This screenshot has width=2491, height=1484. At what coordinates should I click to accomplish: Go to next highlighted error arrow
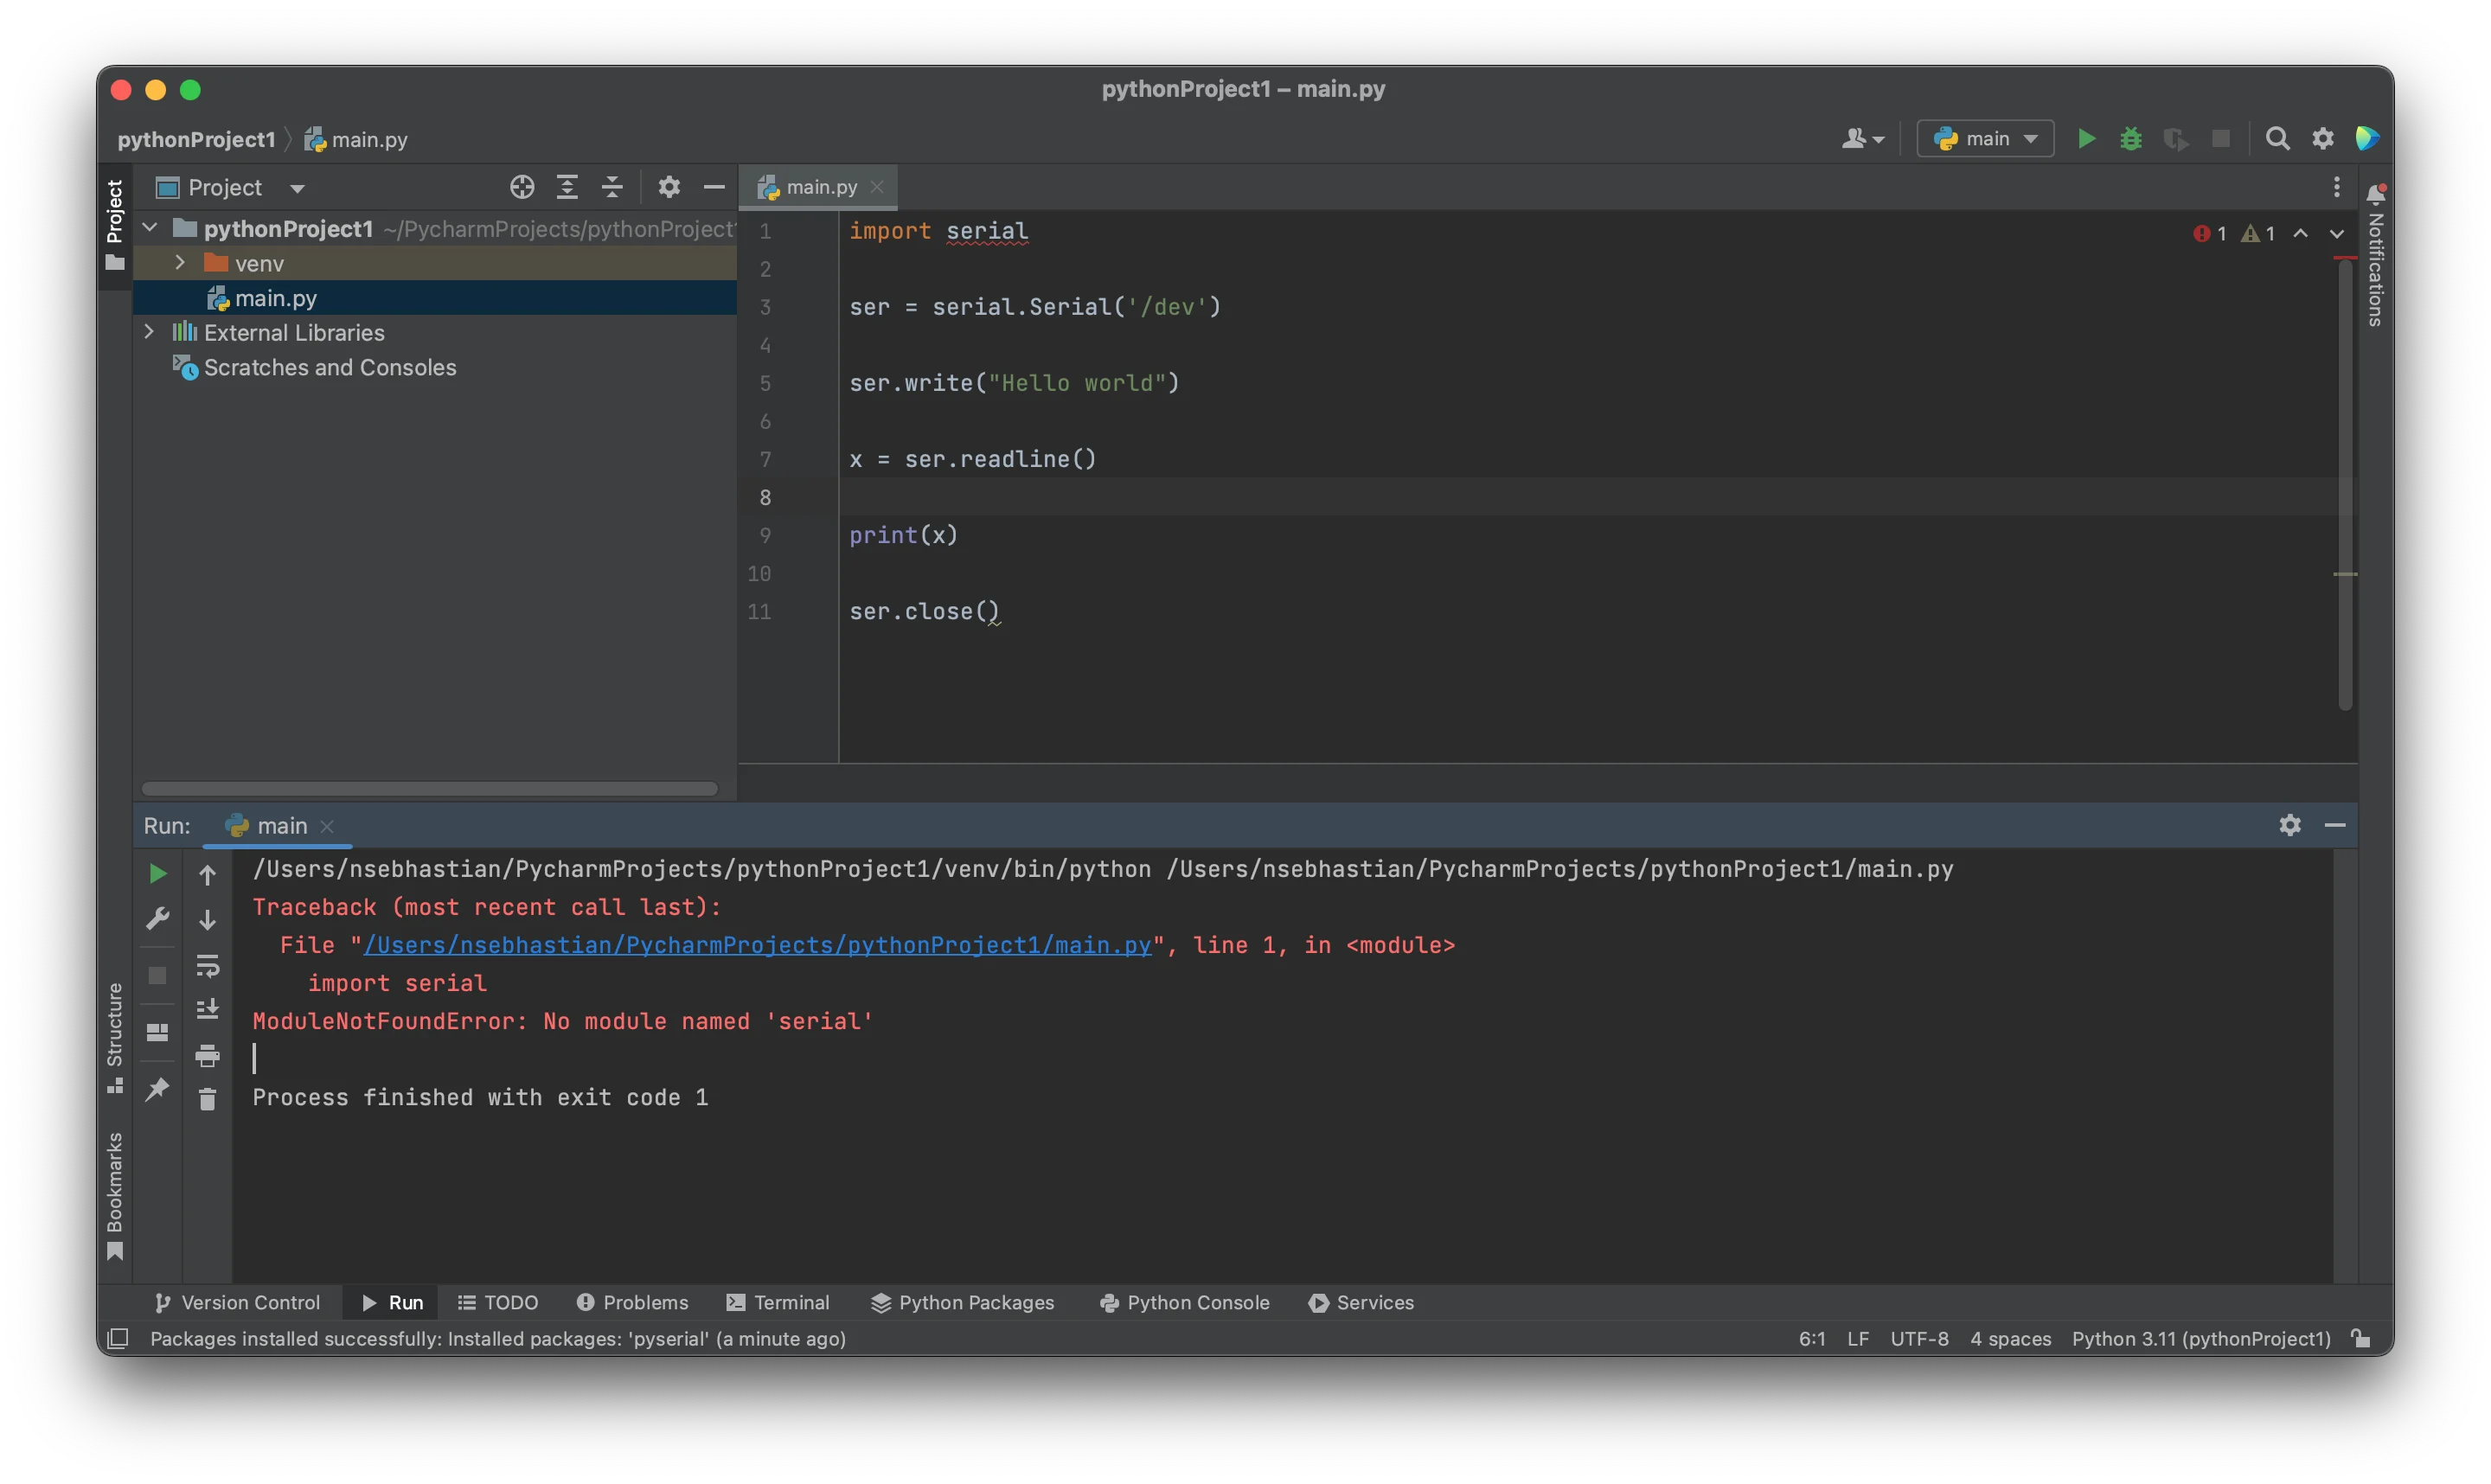[x=2336, y=233]
